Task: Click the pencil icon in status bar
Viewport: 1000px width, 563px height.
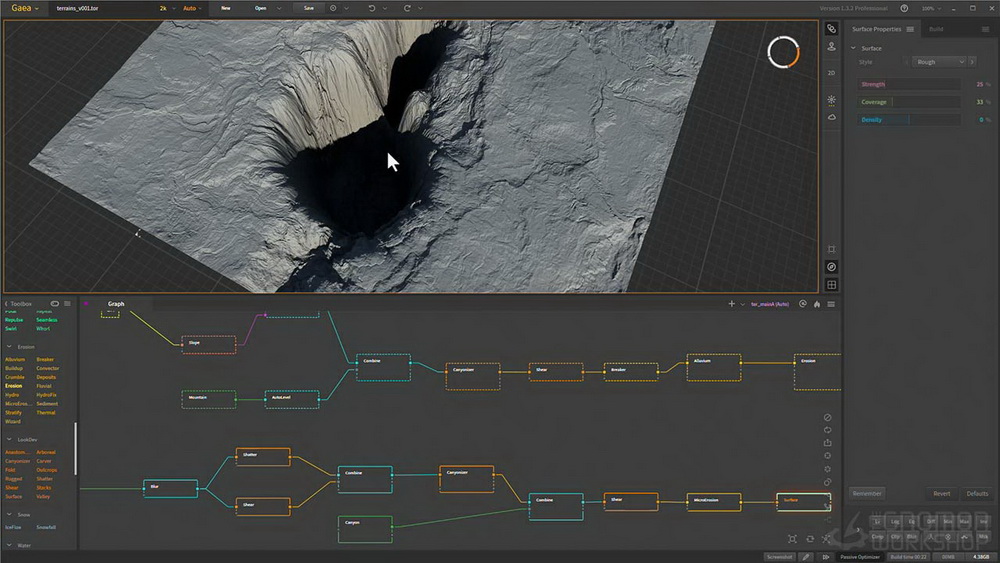Action: 806,557
